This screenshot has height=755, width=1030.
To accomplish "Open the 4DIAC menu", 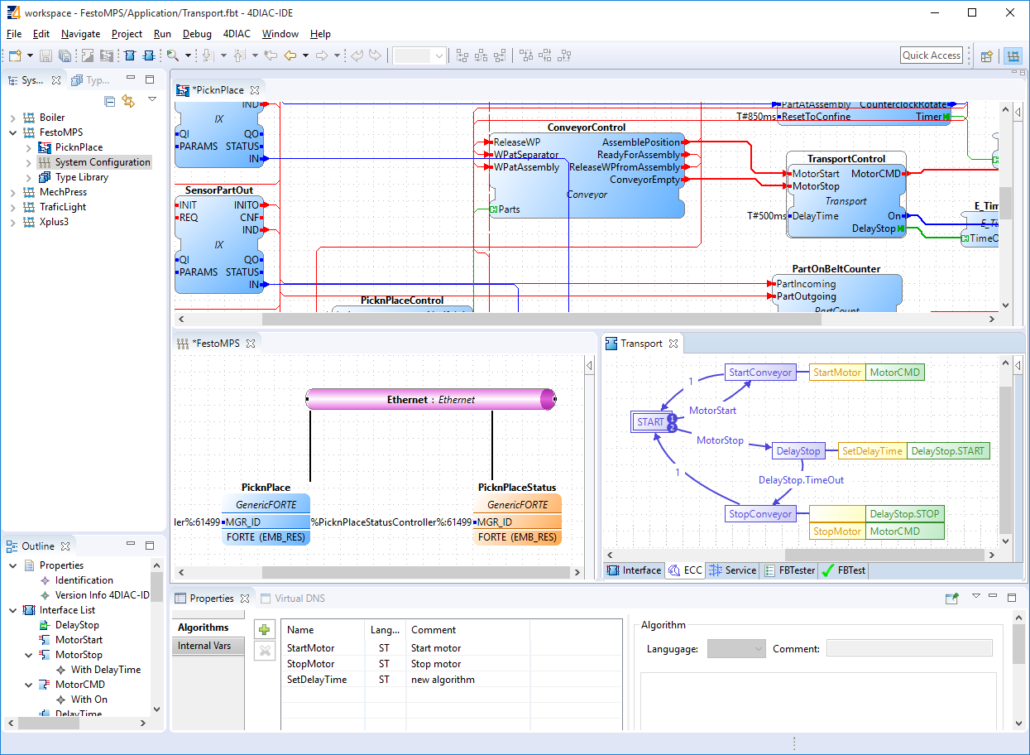I will (237, 34).
